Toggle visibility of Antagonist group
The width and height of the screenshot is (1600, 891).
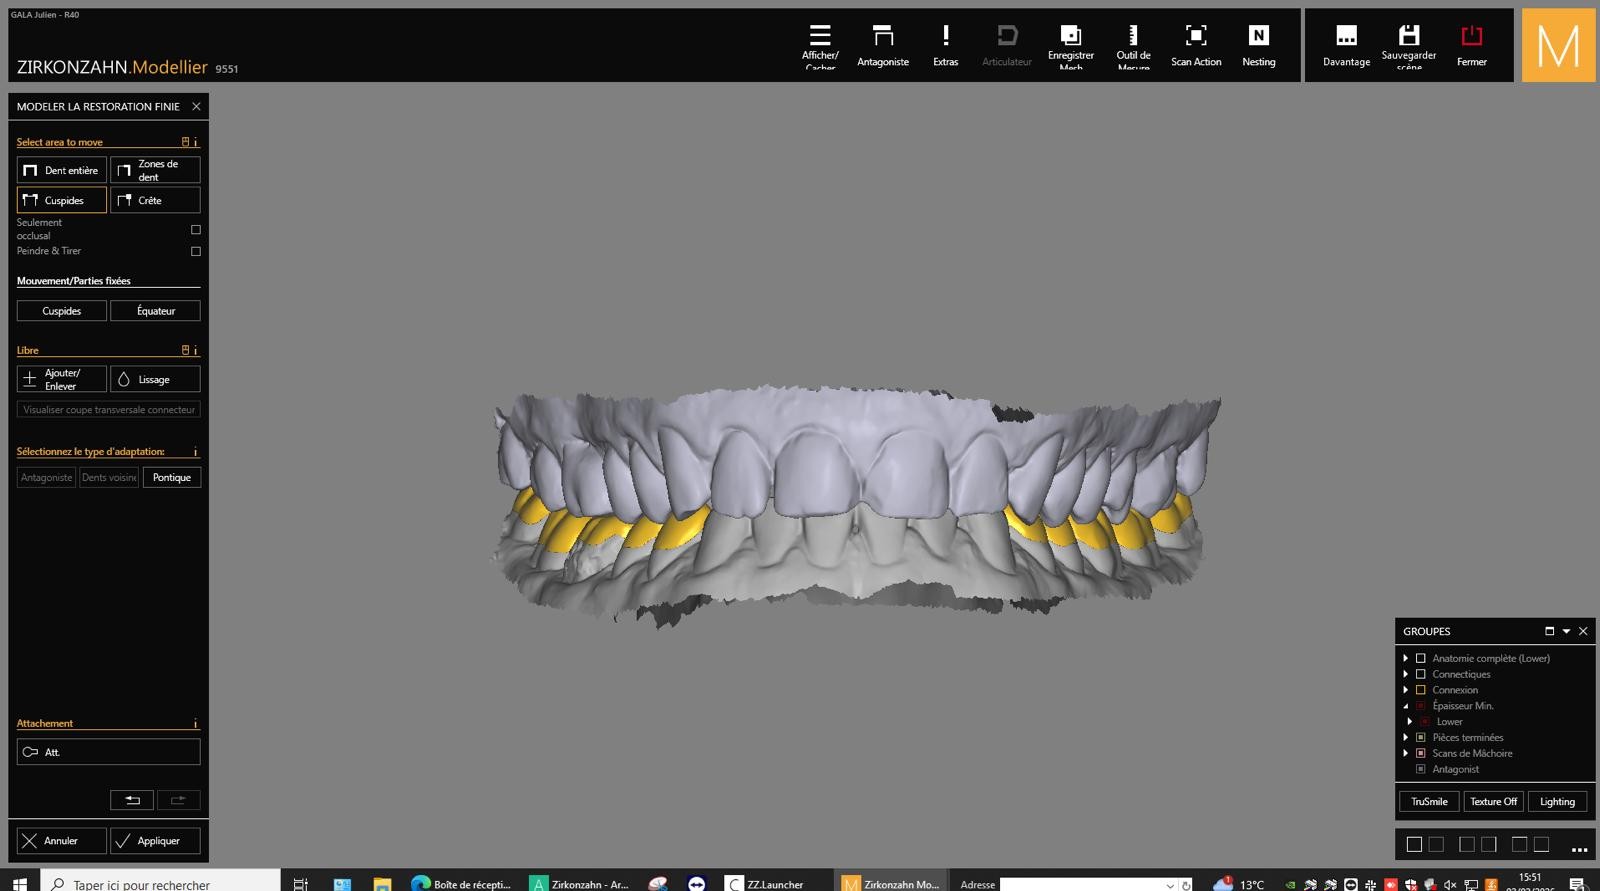pos(1420,769)
